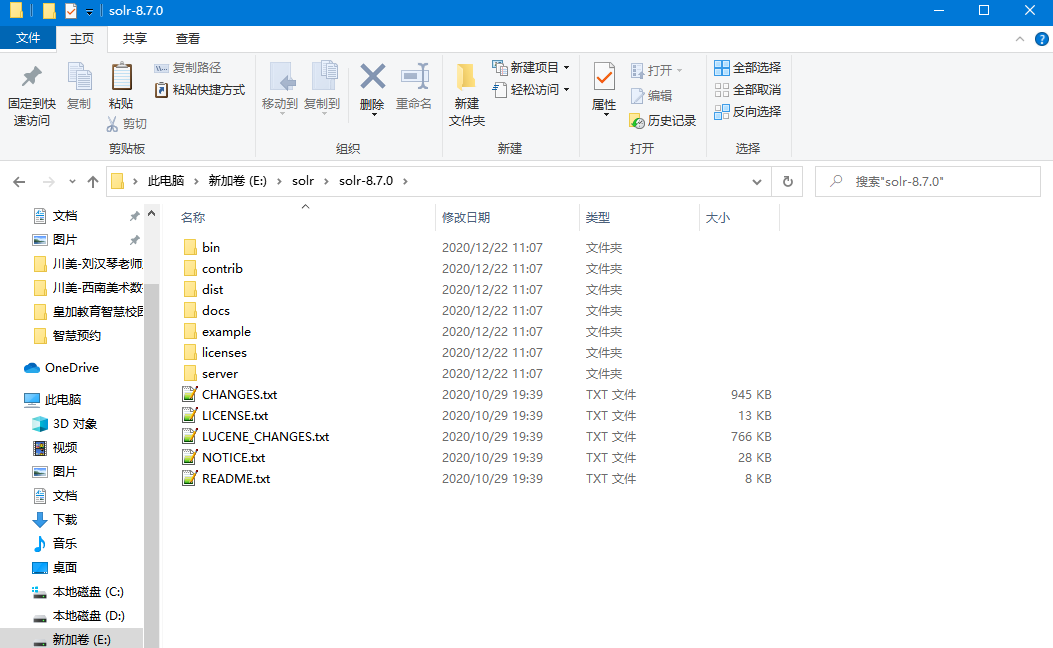Sort by Date modified column
This screenshot has height=648, width=1053.
(x=466, y=218)
